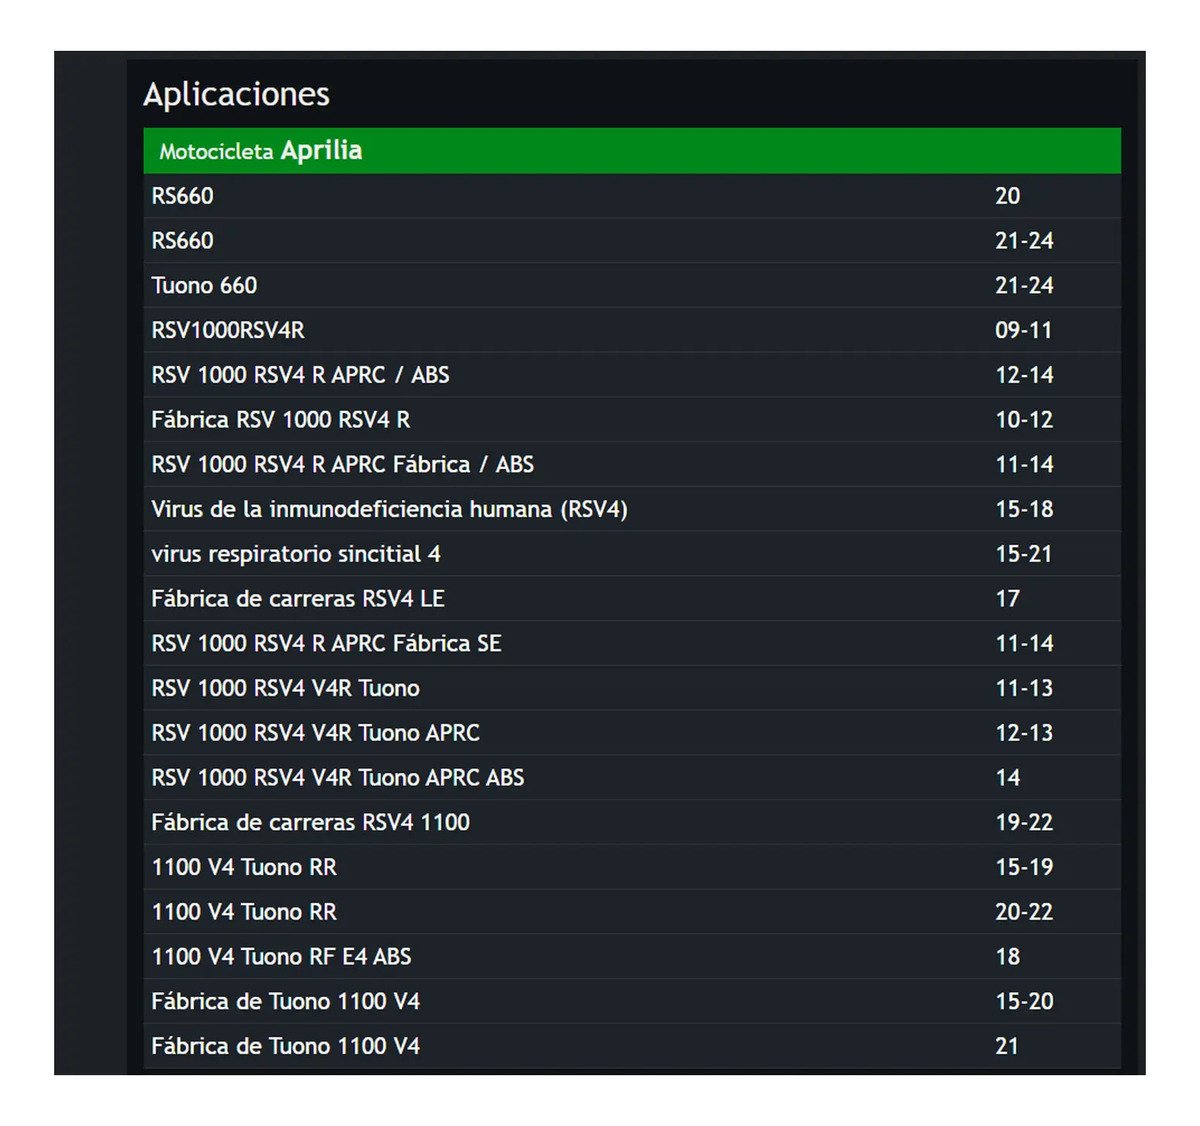
Task: Click the RSV1000RSV4R row
Action: [632, 330]
